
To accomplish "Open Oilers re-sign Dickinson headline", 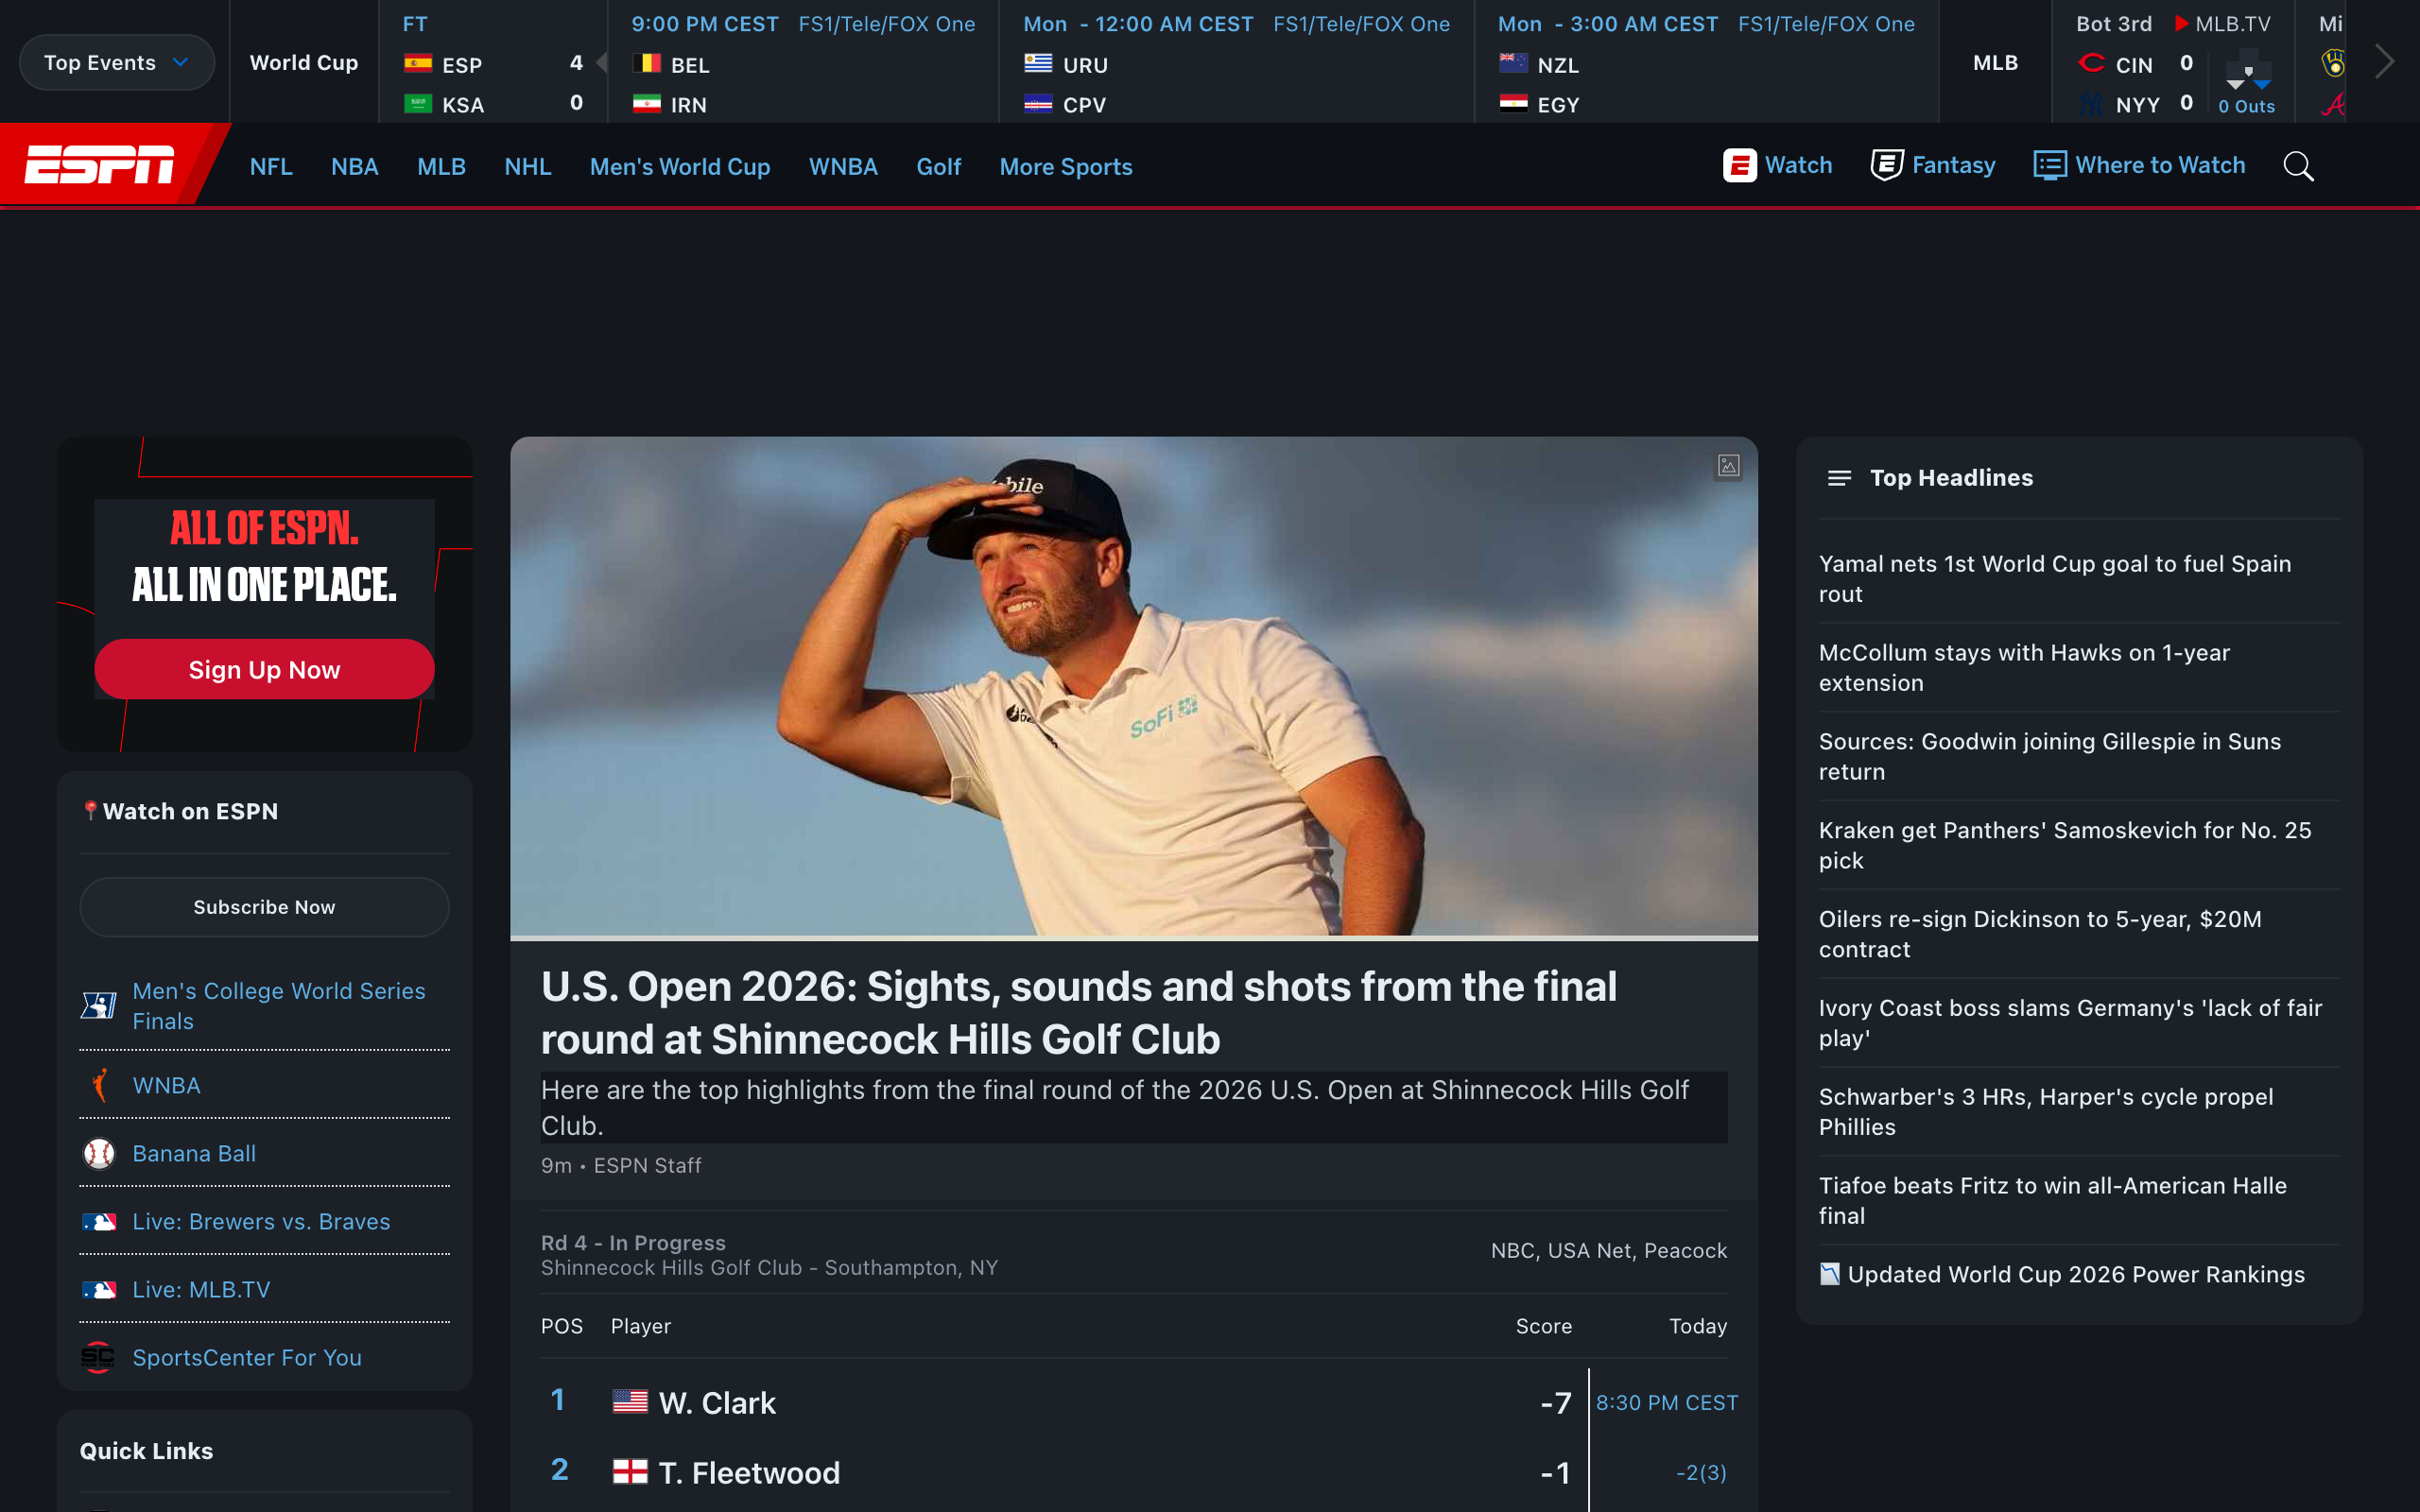I will pos(2039,934).
